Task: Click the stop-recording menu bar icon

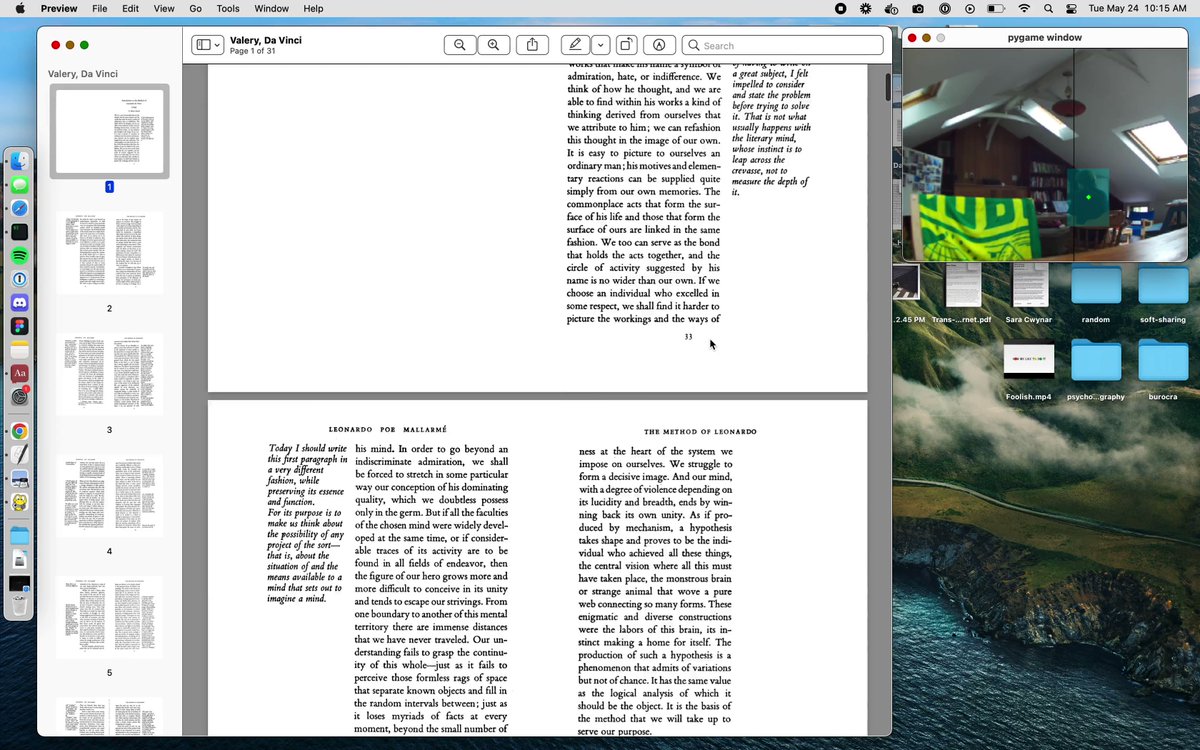Action: tap(841, 8)
